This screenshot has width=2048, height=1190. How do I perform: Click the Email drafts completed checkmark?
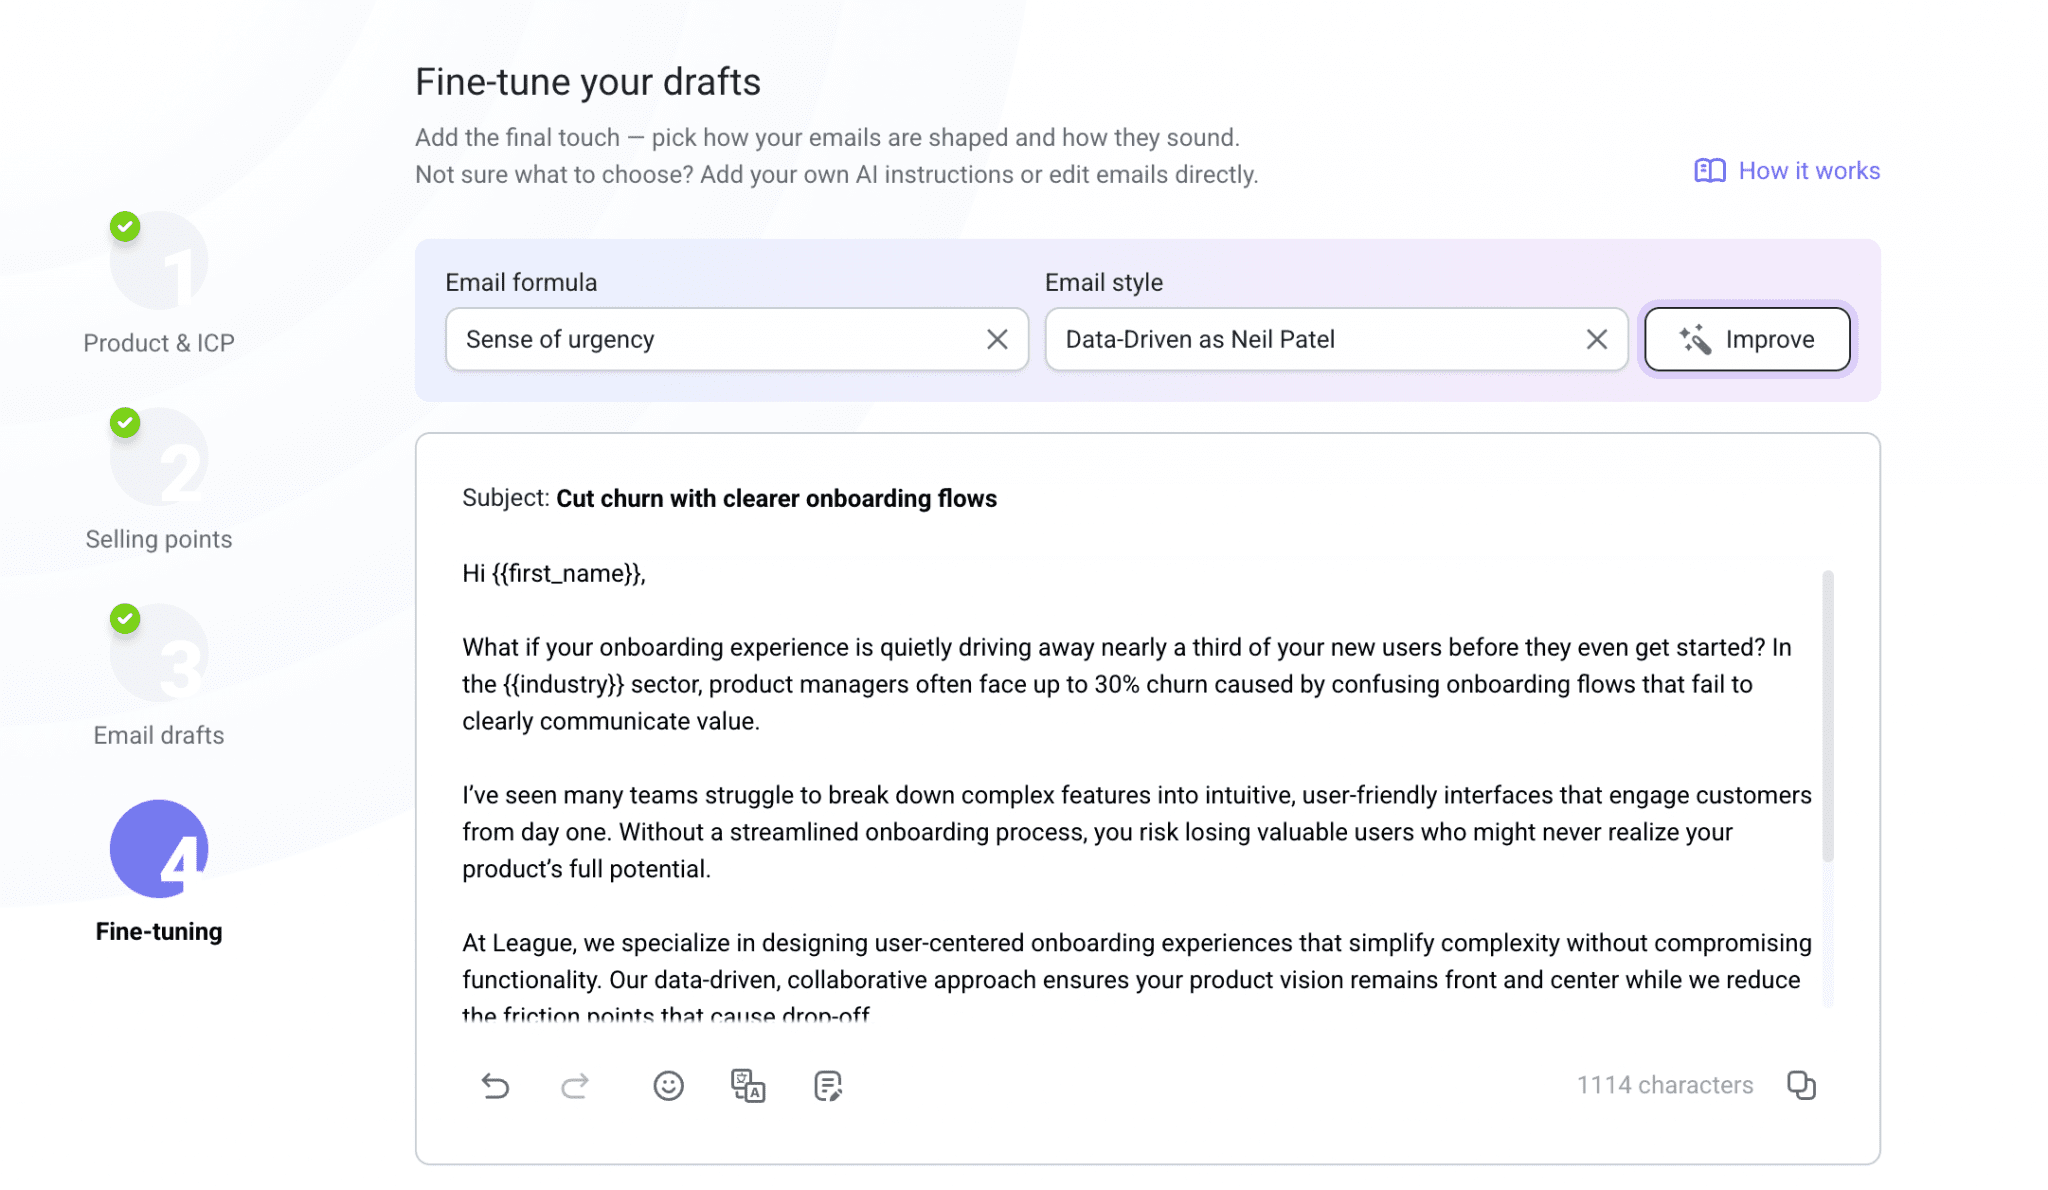pyautogui.click(x=124, y=619)
